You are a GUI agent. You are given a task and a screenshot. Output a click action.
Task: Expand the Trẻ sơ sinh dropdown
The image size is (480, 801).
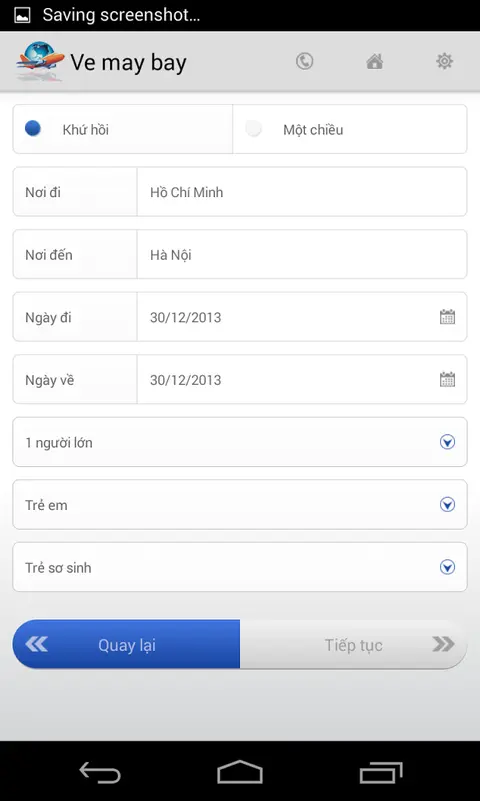click(240, 567)
